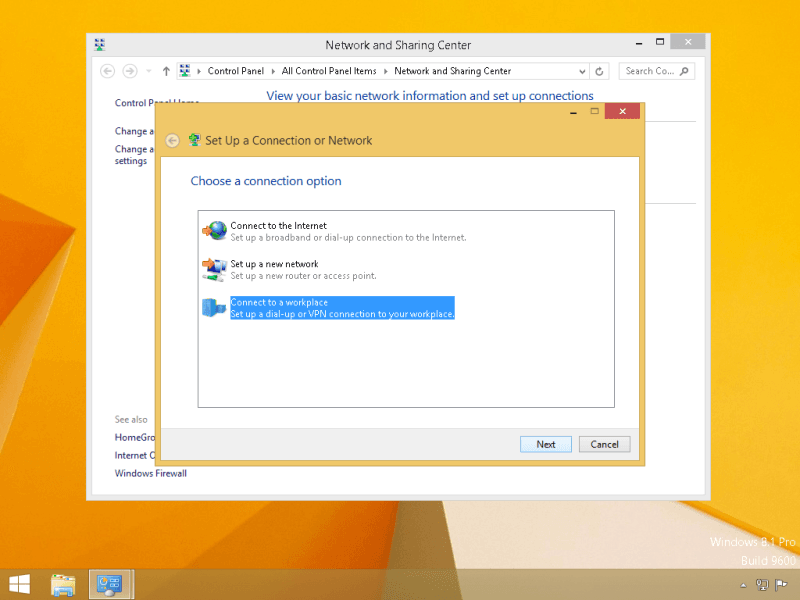
Task: Click the up arrow in the navigation bar
Action: click(x=166, y=71)
